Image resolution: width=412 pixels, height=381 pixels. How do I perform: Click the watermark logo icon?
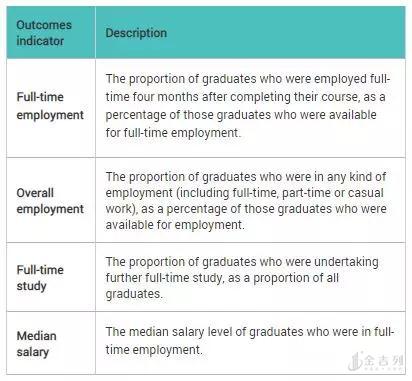(x=355, y=361)
